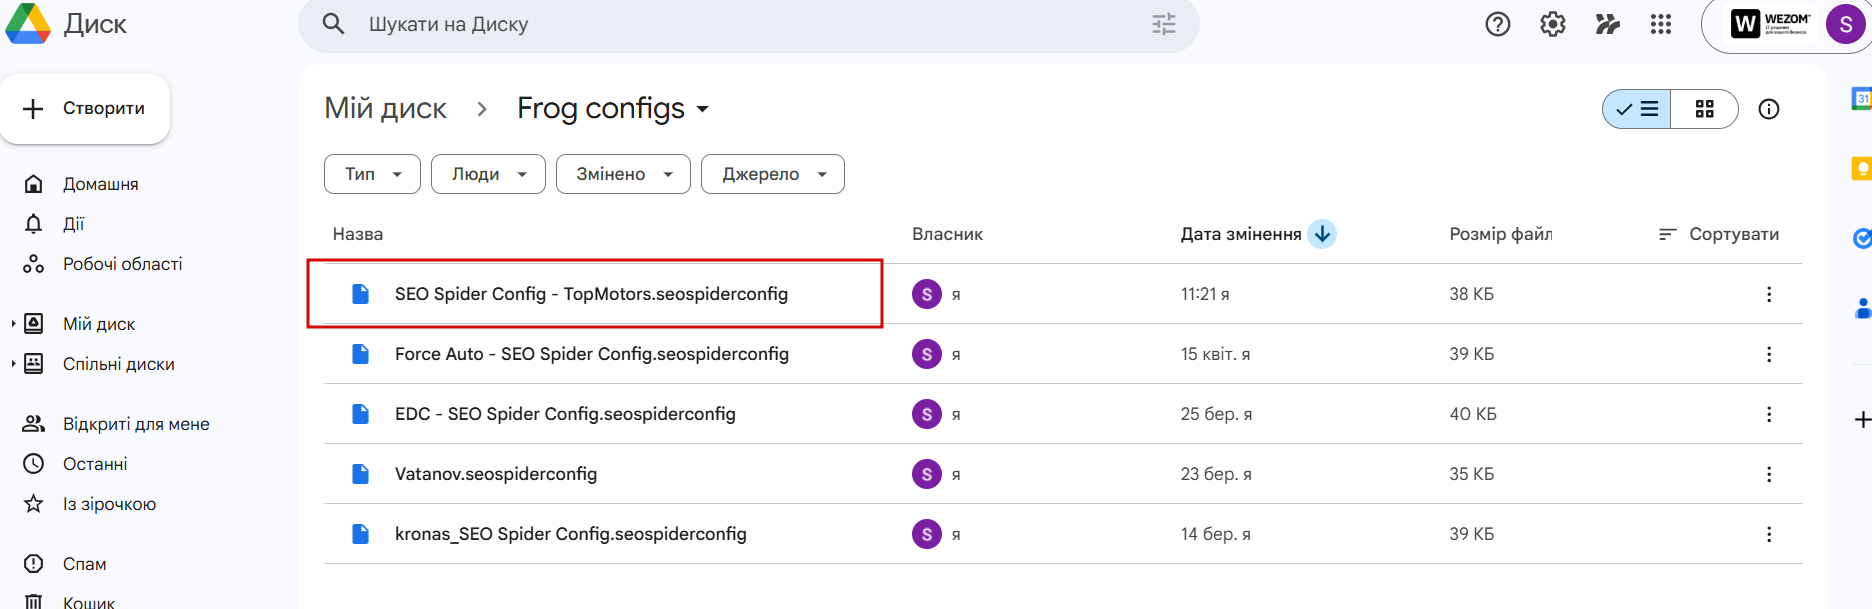Open Відкриті для мене section

(x=136, y=424)
